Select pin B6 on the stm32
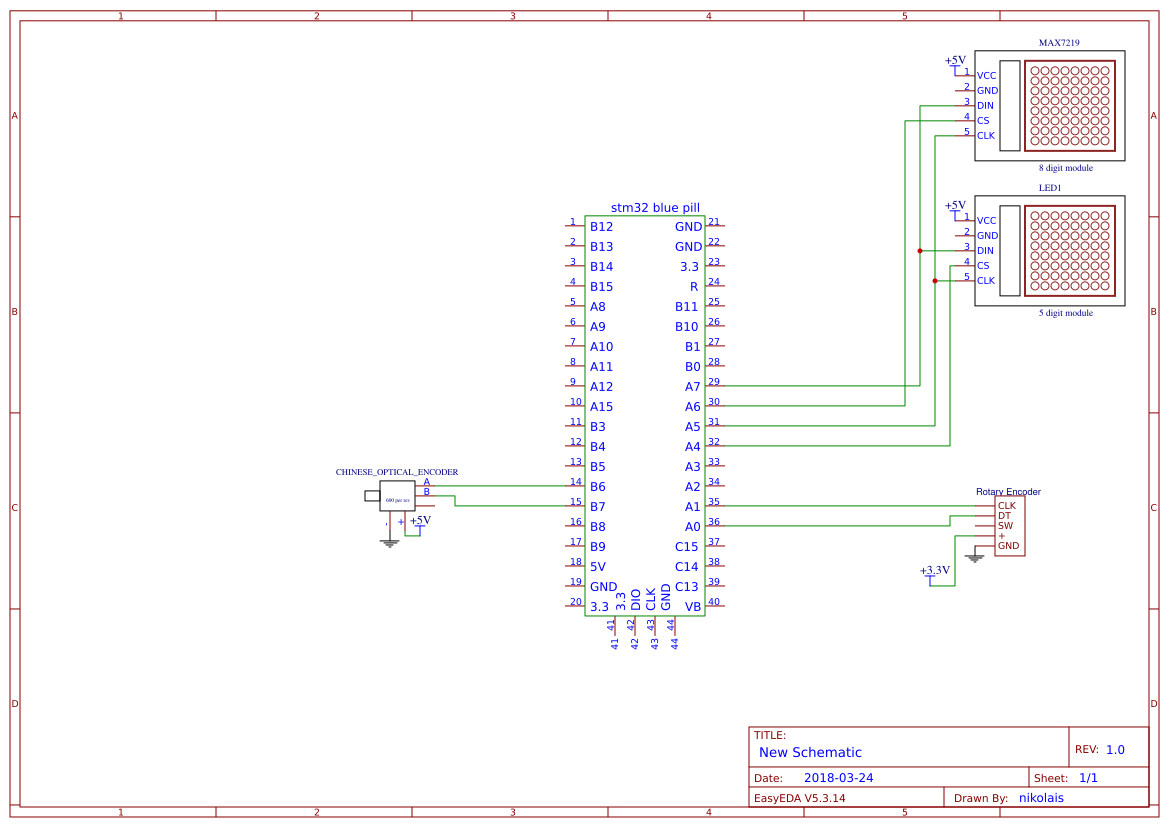1169x827 pixels. pyautogui.click(x=597, y=487)
